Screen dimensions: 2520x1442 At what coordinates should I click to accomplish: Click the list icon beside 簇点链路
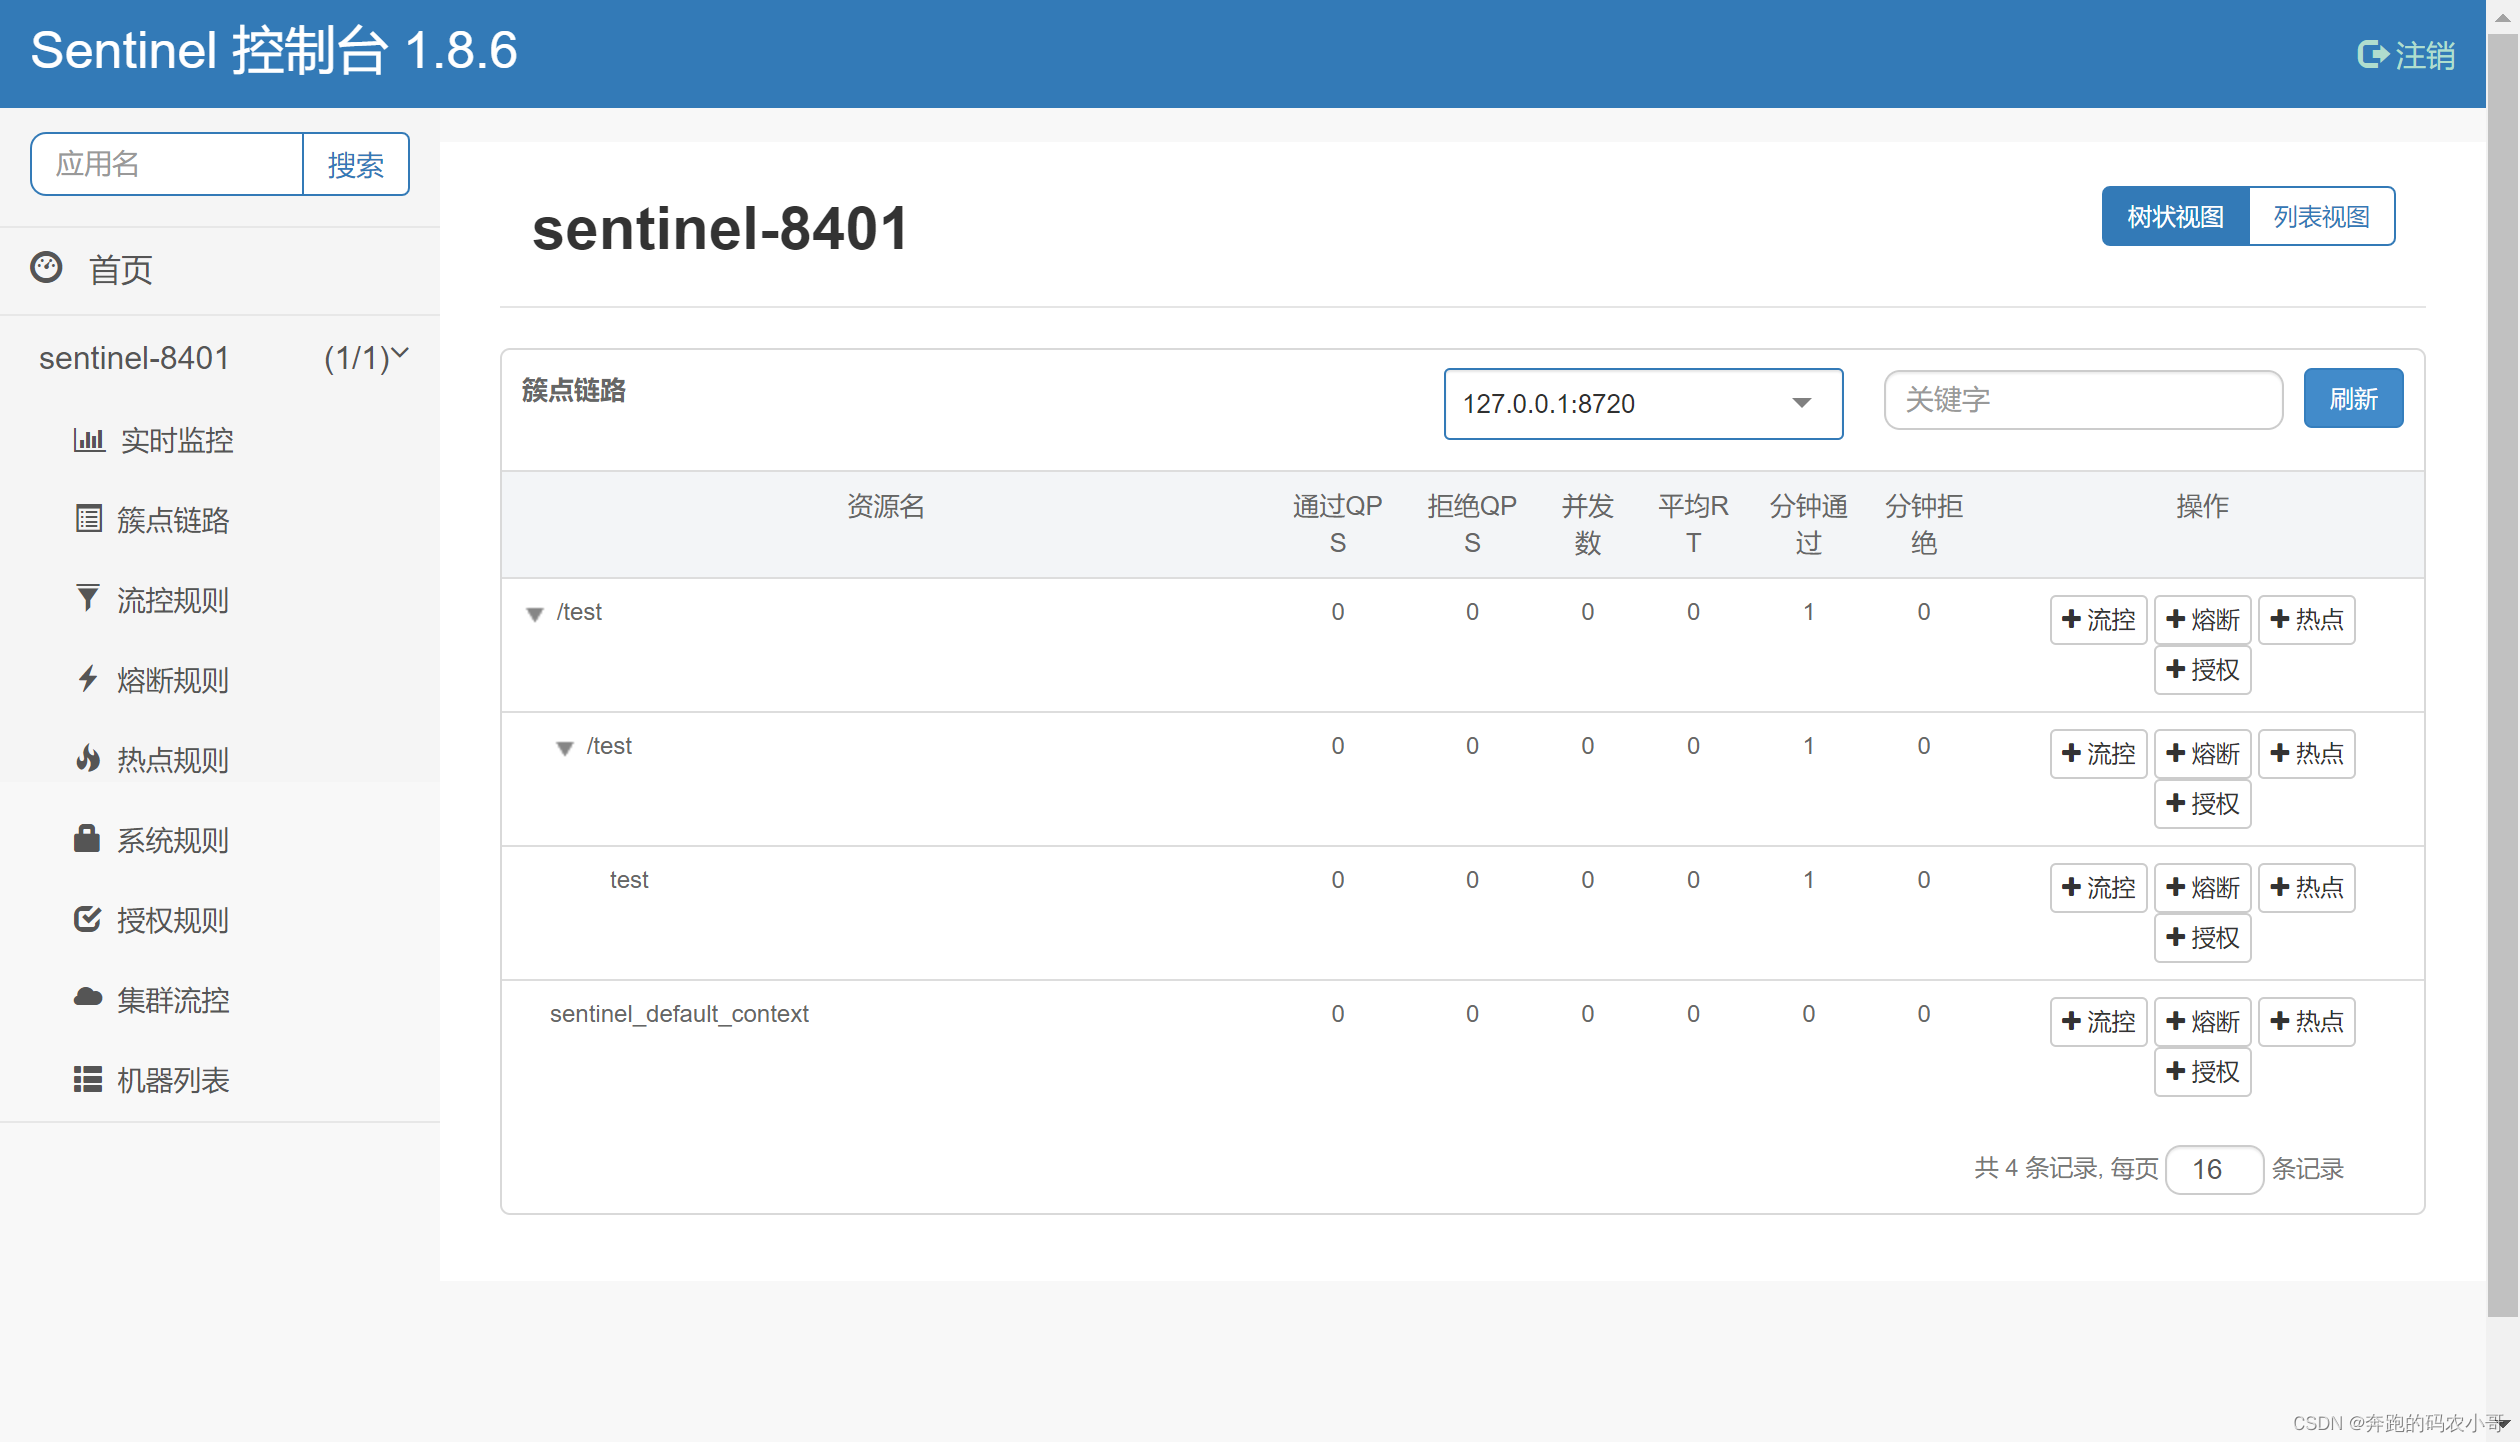tap(89, 518)
